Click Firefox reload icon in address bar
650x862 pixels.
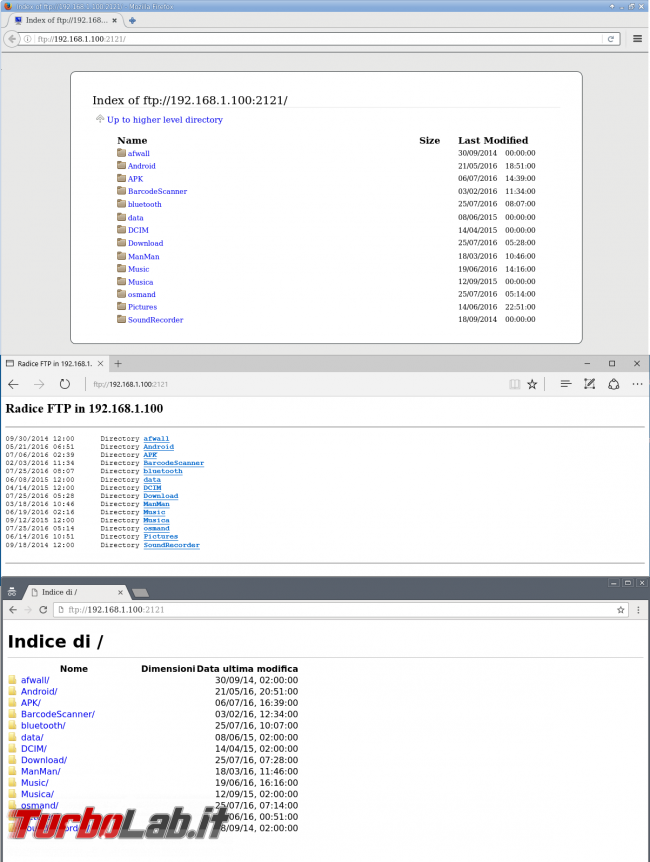click(610, 39)
